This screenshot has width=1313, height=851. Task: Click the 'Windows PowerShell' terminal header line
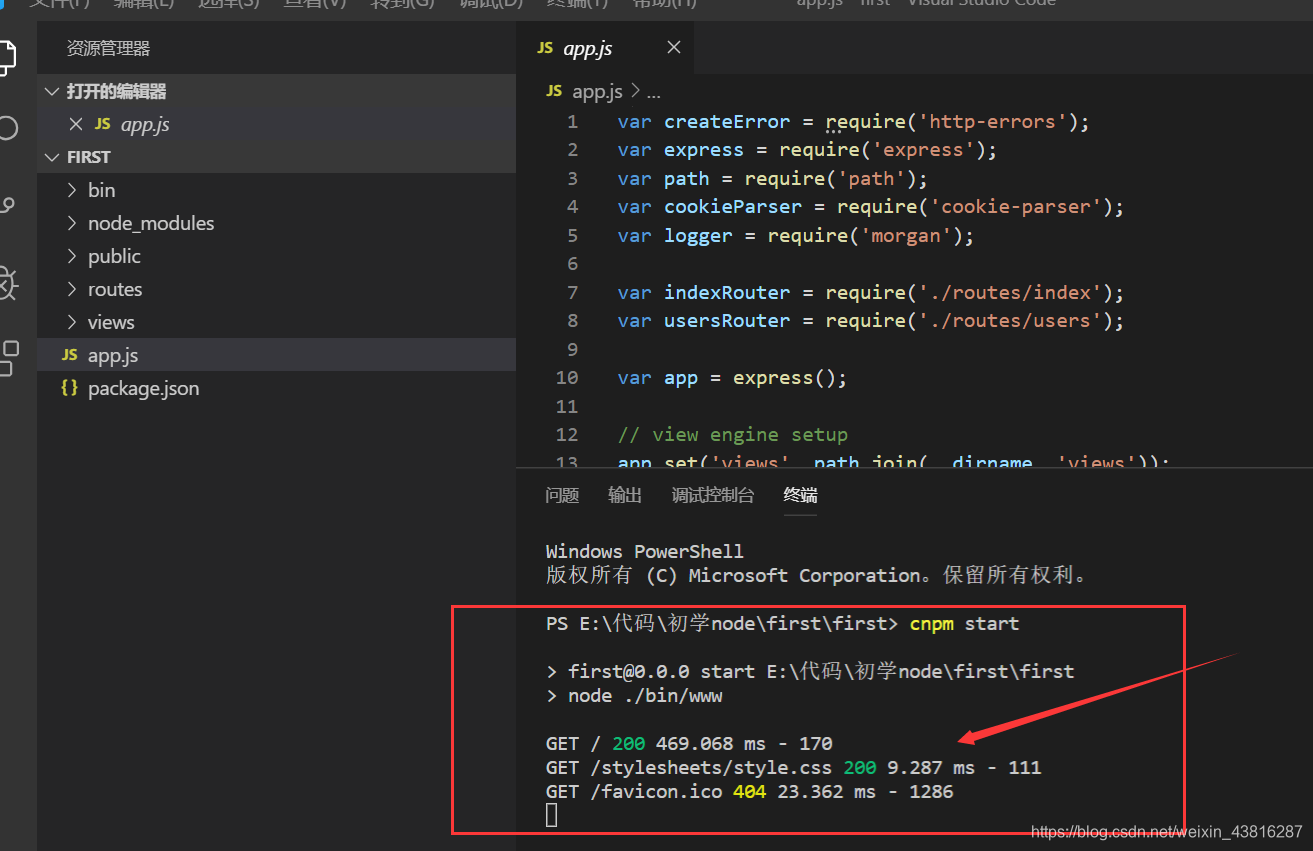[645, 552]
